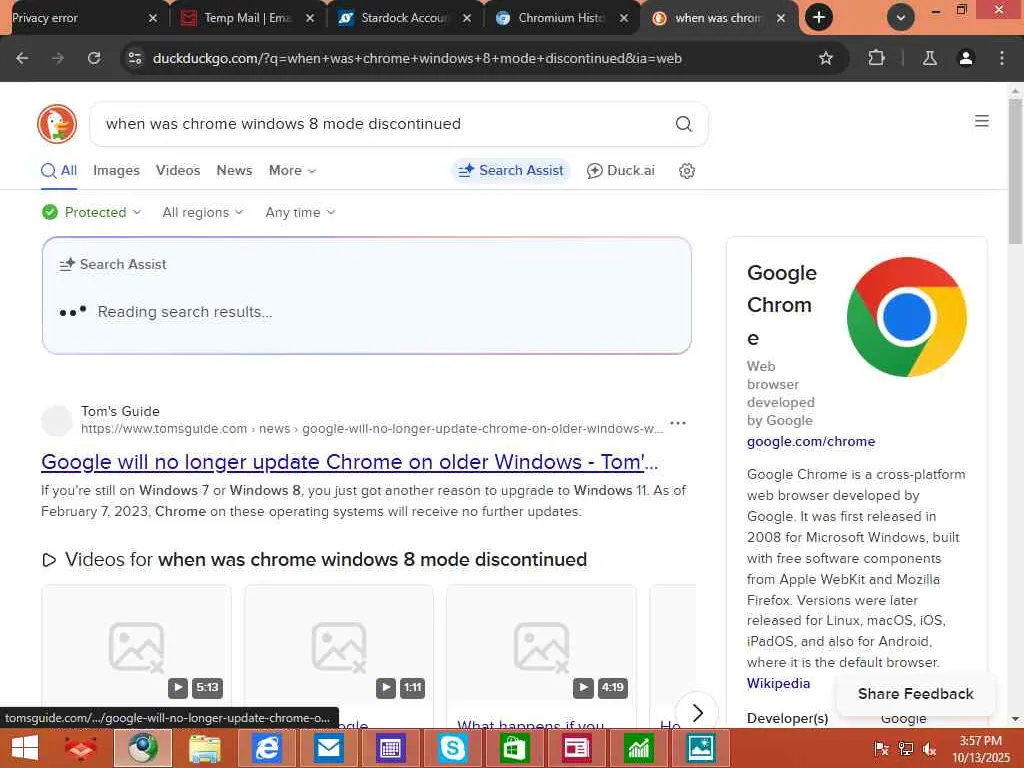The image size is (1024, 768).
Task: Click the page vertical scrollbar thumb
Action: tap(1015, 171)
